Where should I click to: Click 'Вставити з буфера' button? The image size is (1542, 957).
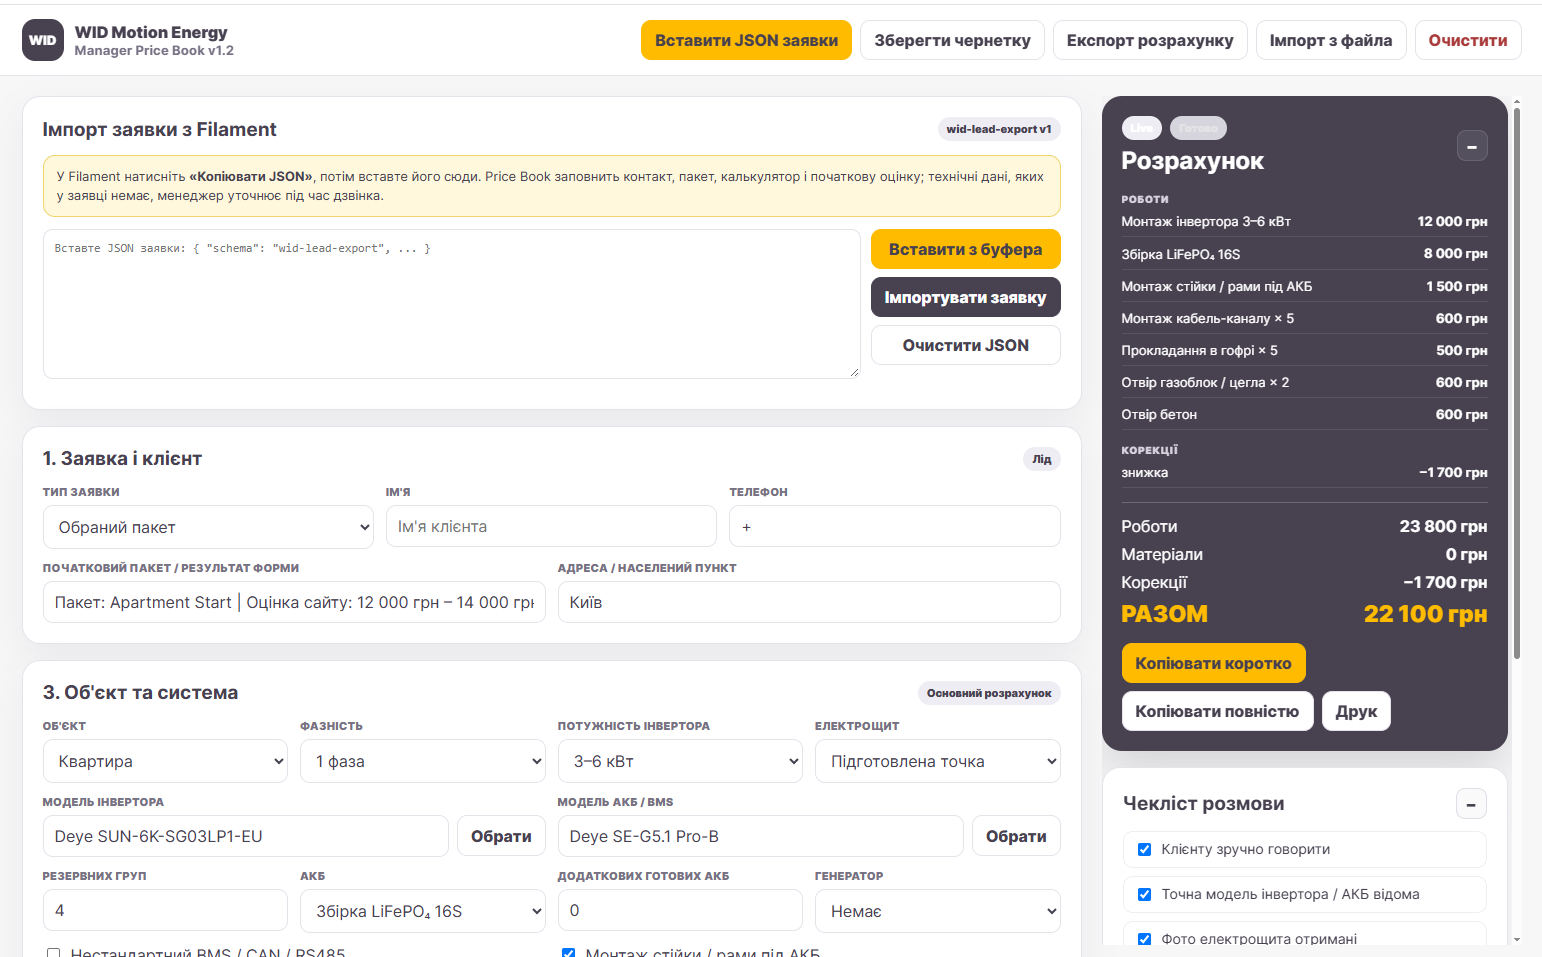966,249
